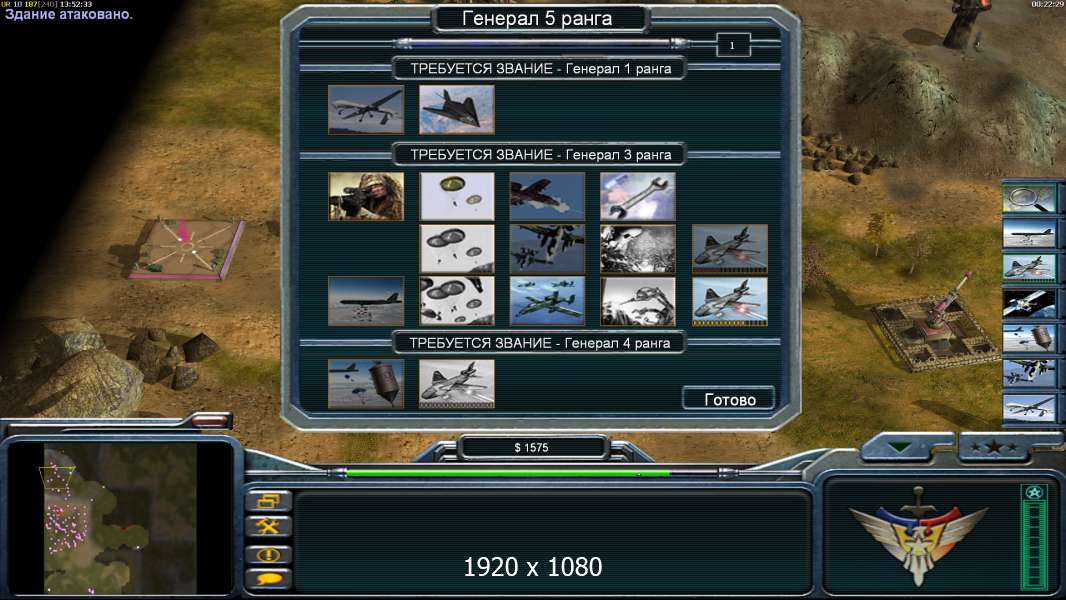Open the three-star general powers button
The height and width of the screenshot is (600, 1066).
tap(994, 447)
